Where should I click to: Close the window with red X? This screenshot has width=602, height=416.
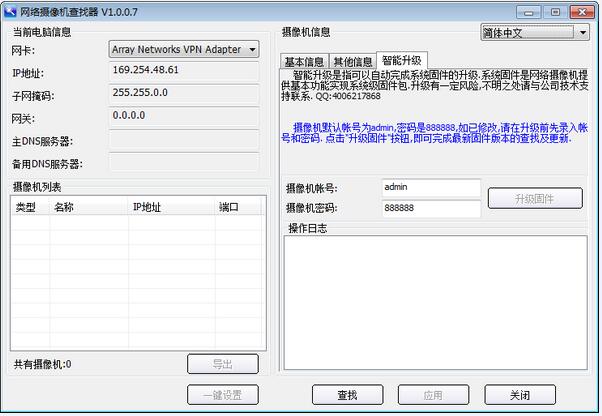click(582, 12)
